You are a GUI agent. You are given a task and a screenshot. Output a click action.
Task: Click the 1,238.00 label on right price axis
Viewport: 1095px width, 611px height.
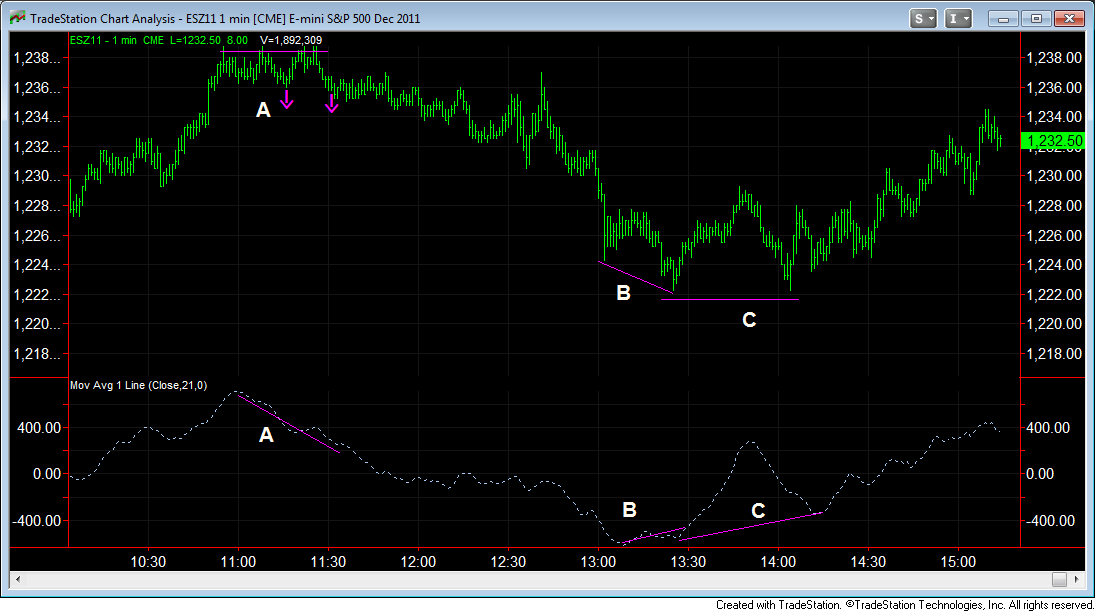tap(1054, 58)
